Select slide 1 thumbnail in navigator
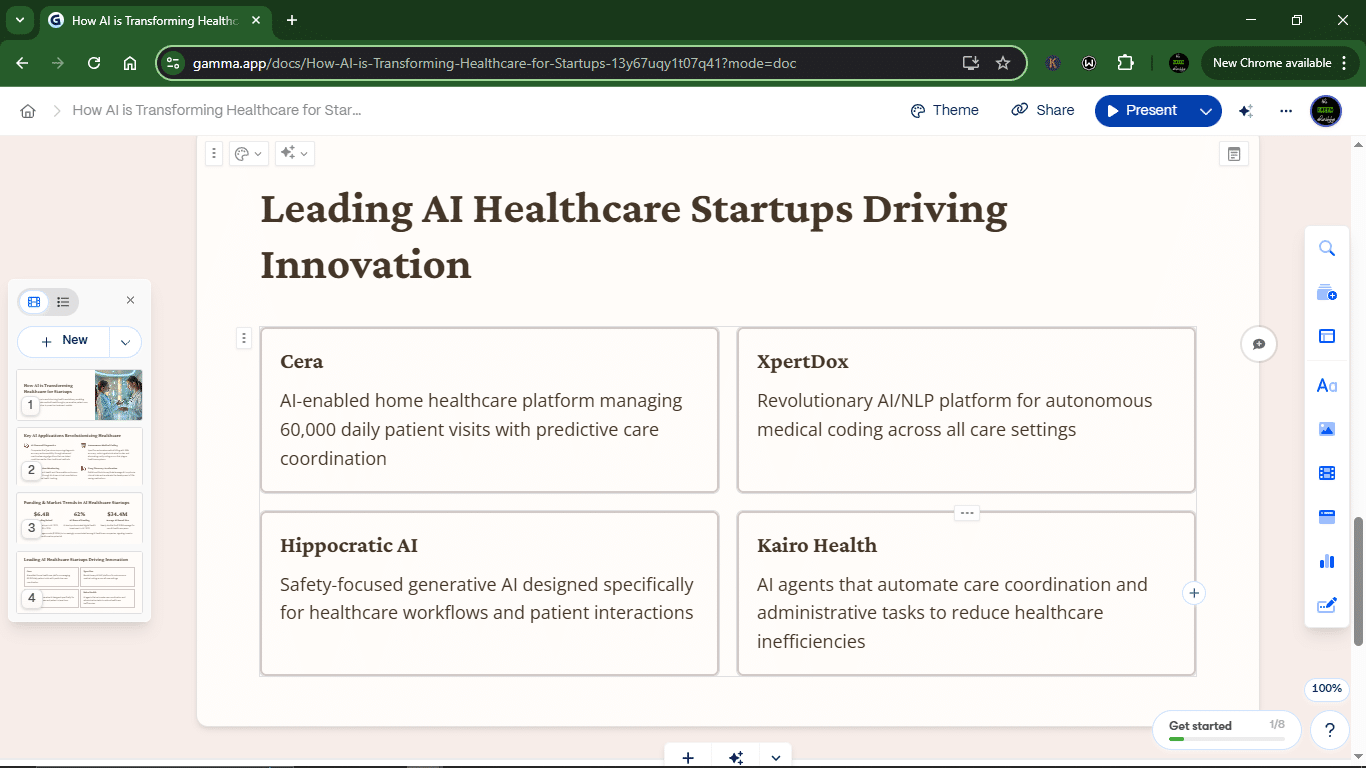Screen dimensions: 1366x768 click(x=80, y=395)
